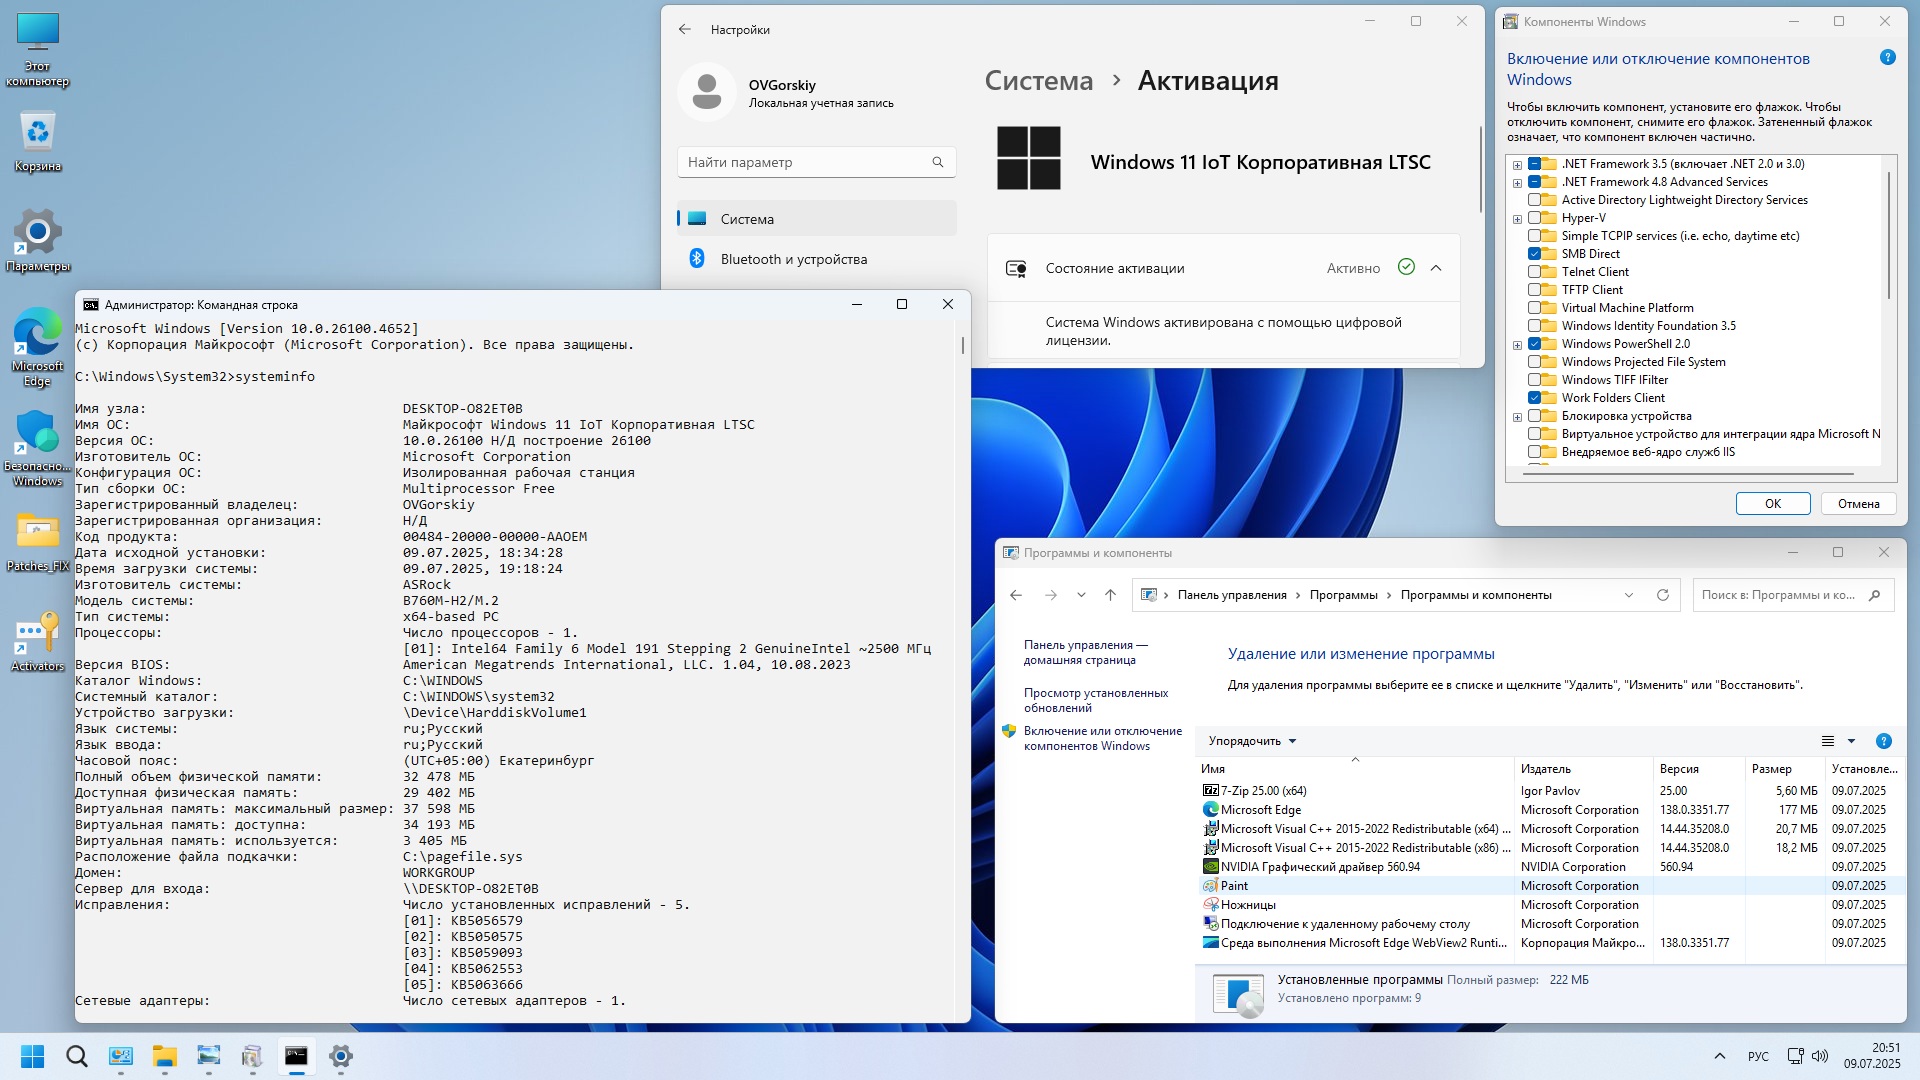The image size is (1920, 1080).
Task: Click Отмена in Компоненты Windows
Action: (x=1858, y=504)
